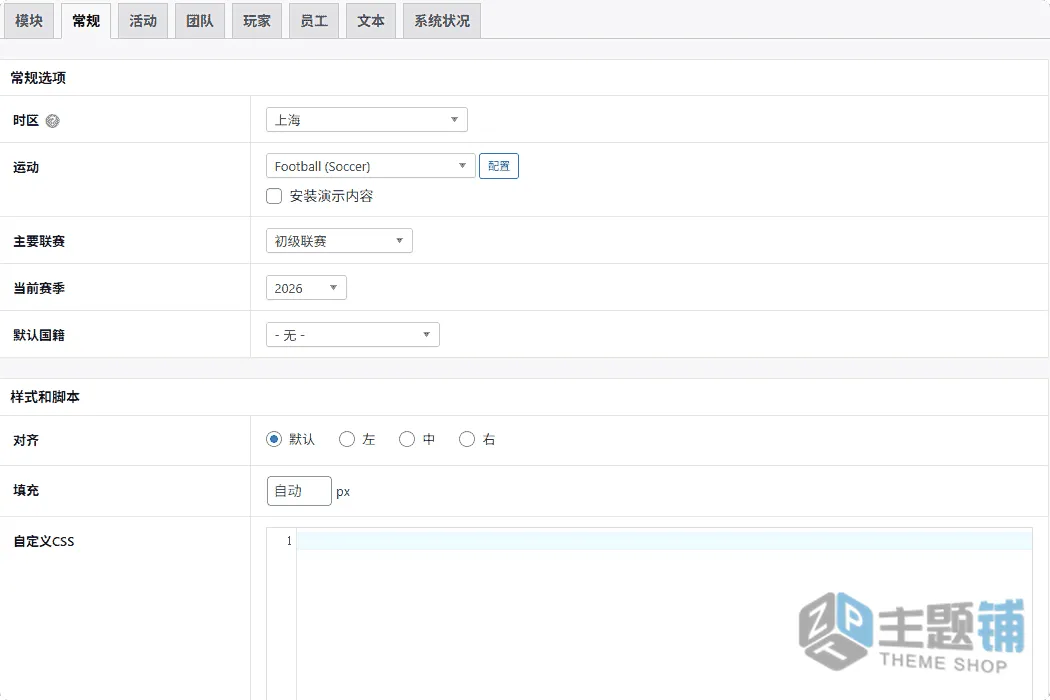Choose the 左 alignment radio button
This screenshot has width=1050, height=700.
click(x=347, y=439)
